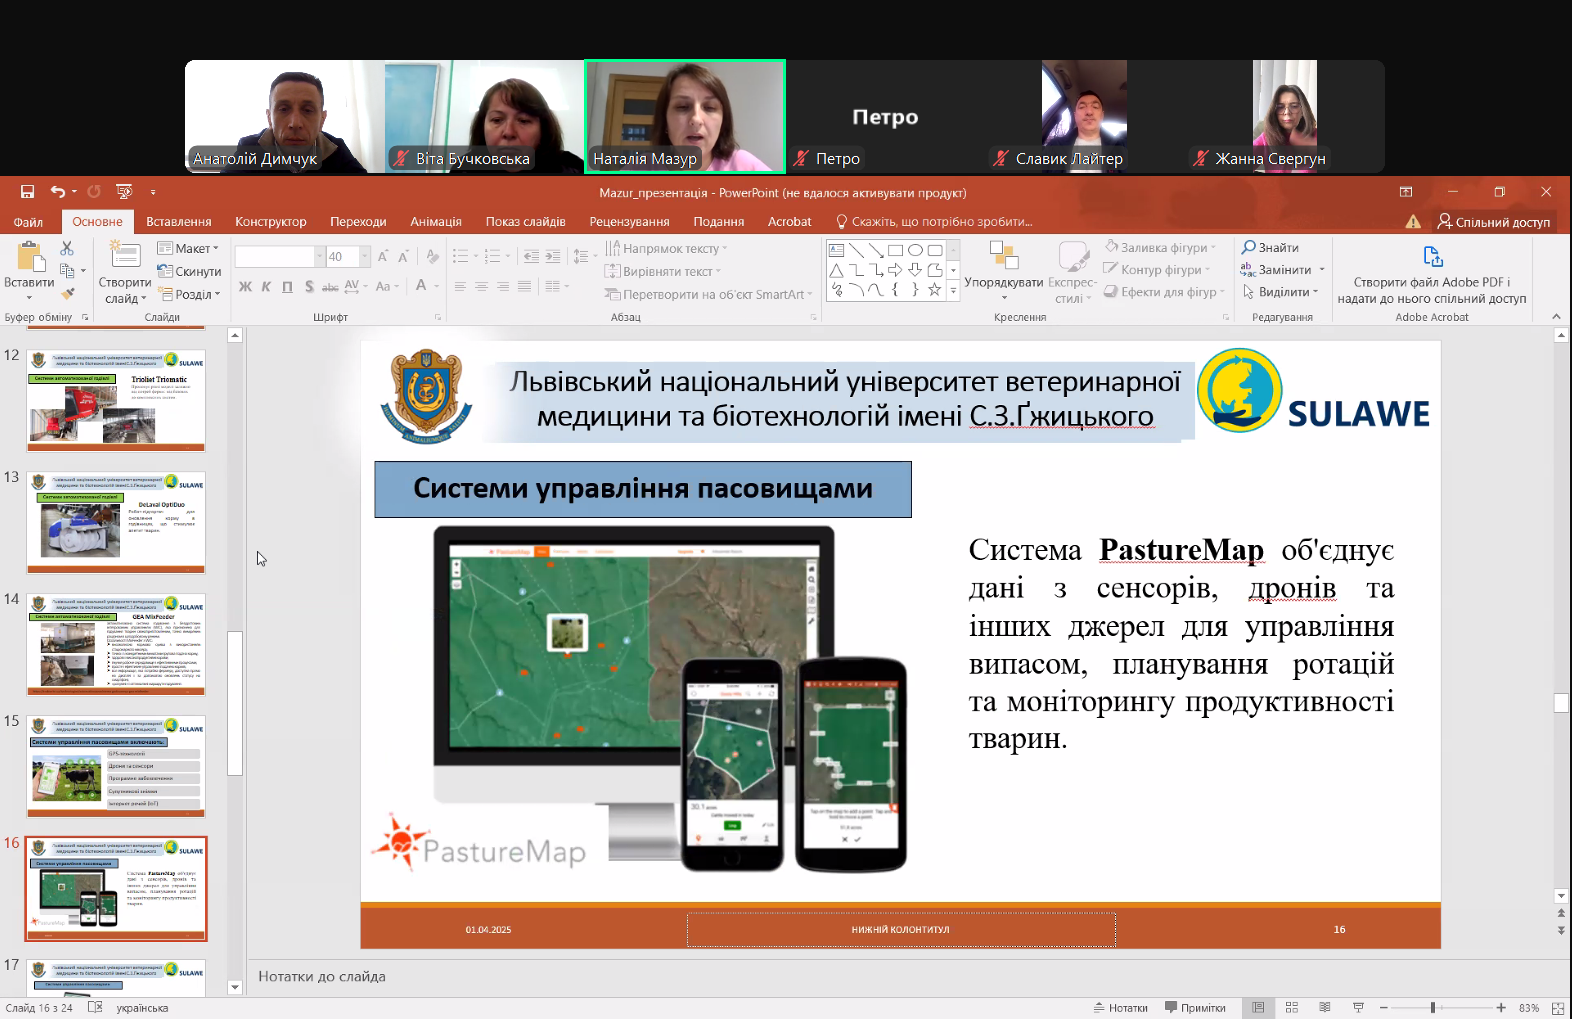Start slideshow from beginning icon
1572x1019 pixels.
click(x=124, y=192)
